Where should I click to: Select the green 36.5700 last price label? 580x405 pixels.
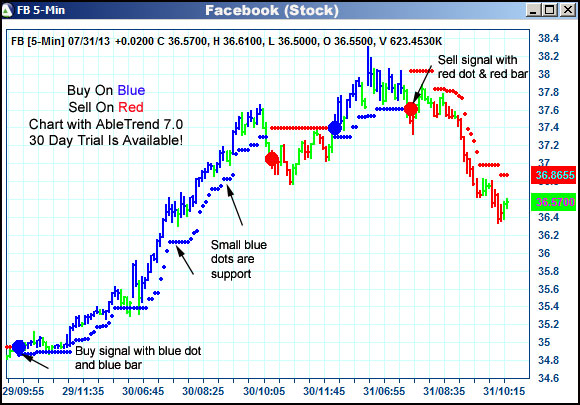pos(554,202)
